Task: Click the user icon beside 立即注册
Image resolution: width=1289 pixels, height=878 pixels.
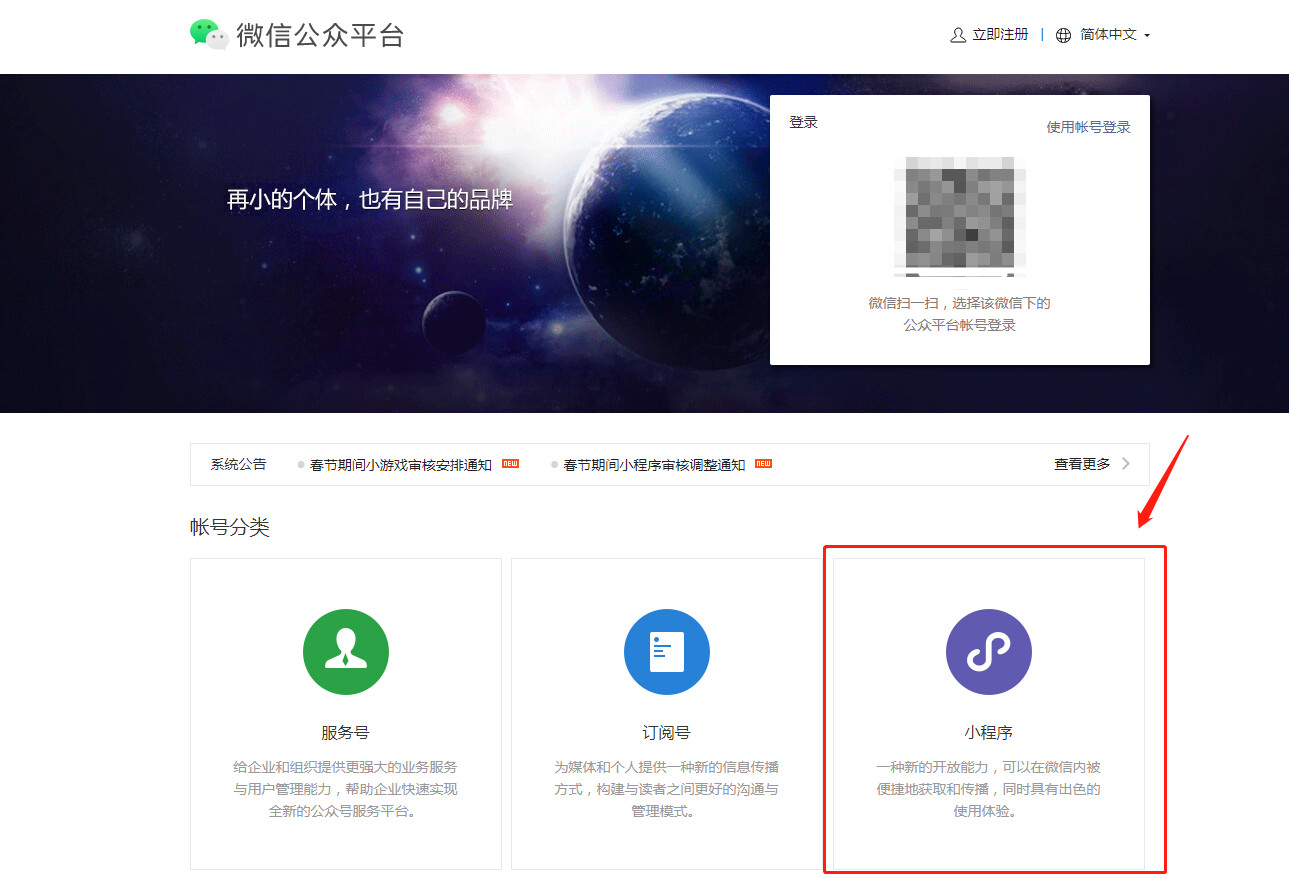Action: coord(958,35)
